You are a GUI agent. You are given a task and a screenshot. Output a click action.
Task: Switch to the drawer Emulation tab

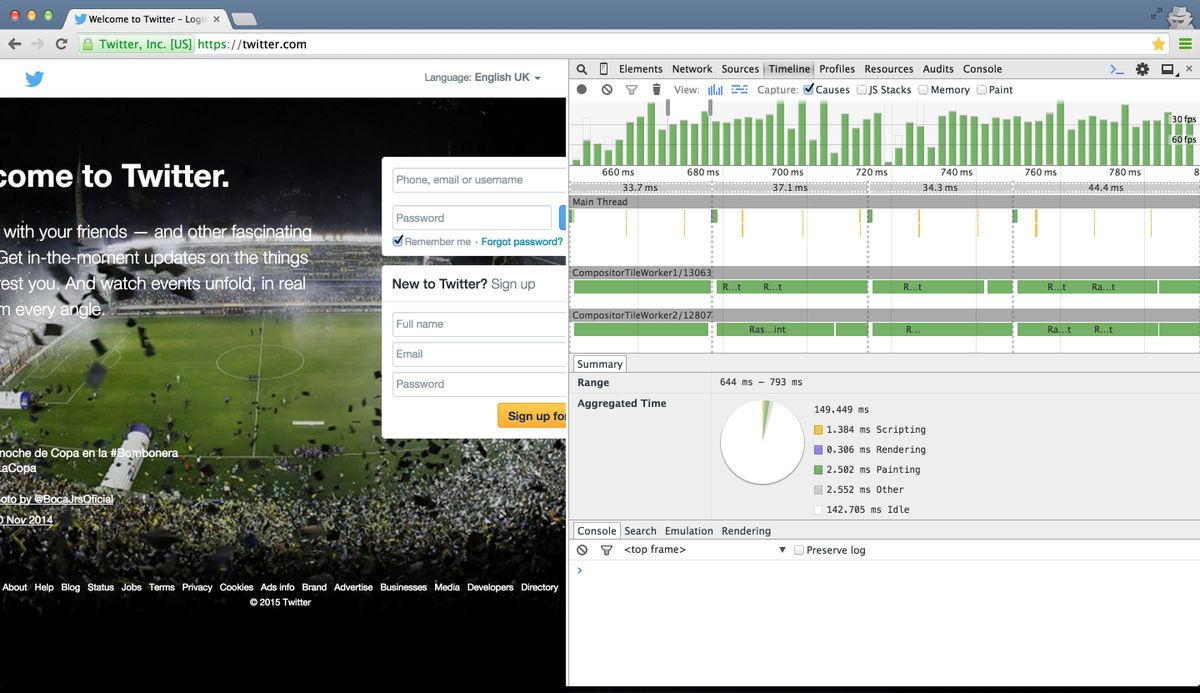689,531
